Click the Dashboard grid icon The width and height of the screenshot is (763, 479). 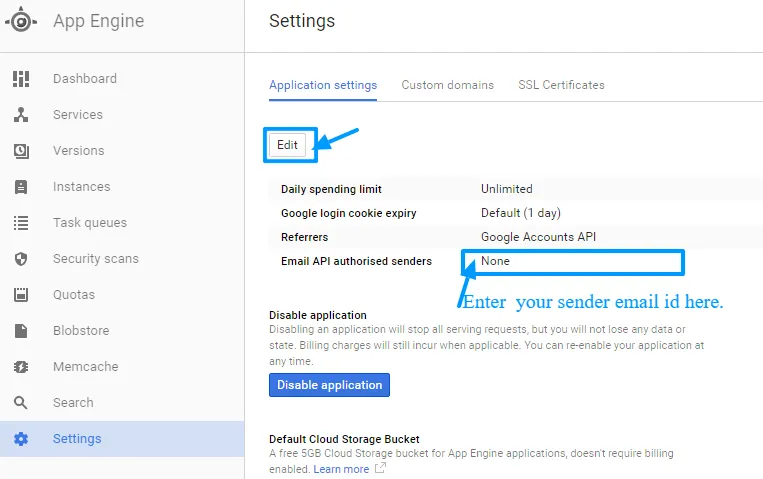click(x=21, y=79)
